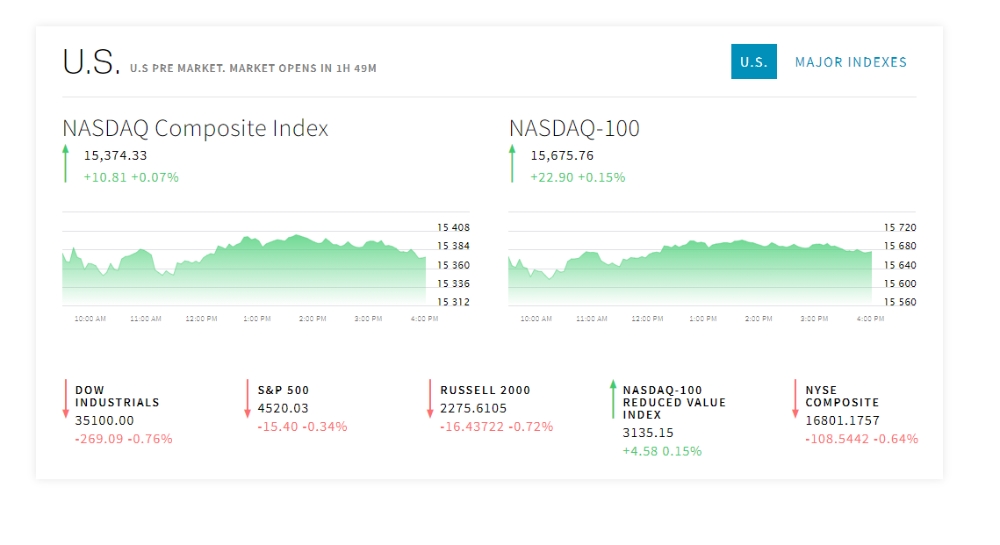
Task: Select the value 3135.15
Action: pyautogui.click(x=648, y=433)
